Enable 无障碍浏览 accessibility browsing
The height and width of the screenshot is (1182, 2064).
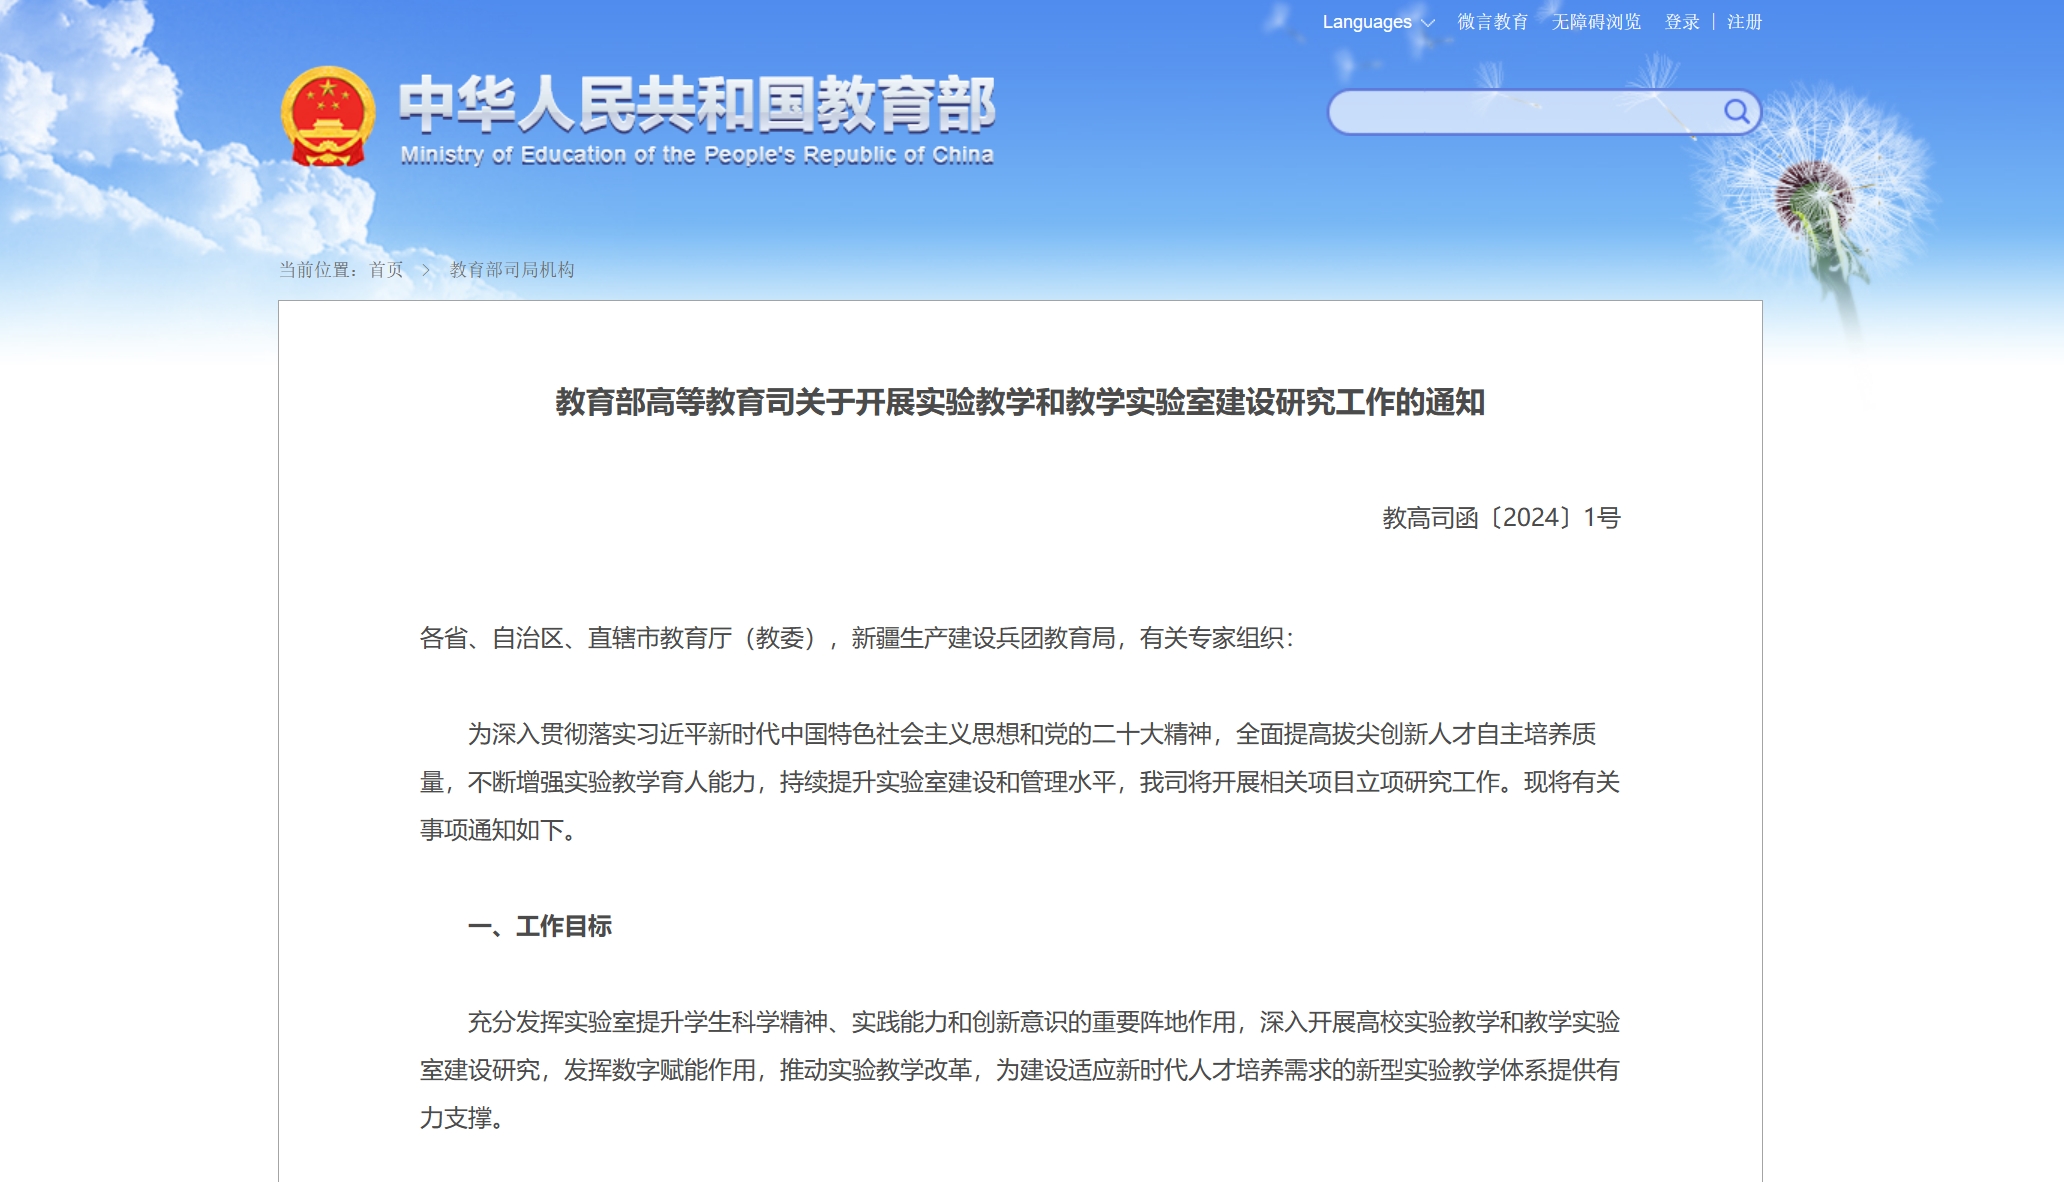pos(1596,22)
